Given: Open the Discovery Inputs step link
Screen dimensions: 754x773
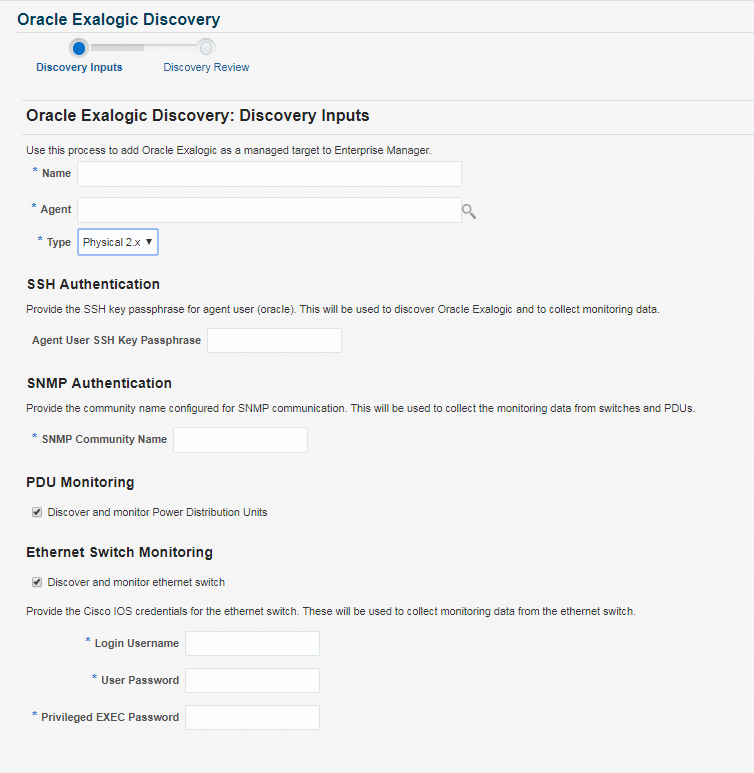Looking at the screenshot, I should (x=79, y=67).
